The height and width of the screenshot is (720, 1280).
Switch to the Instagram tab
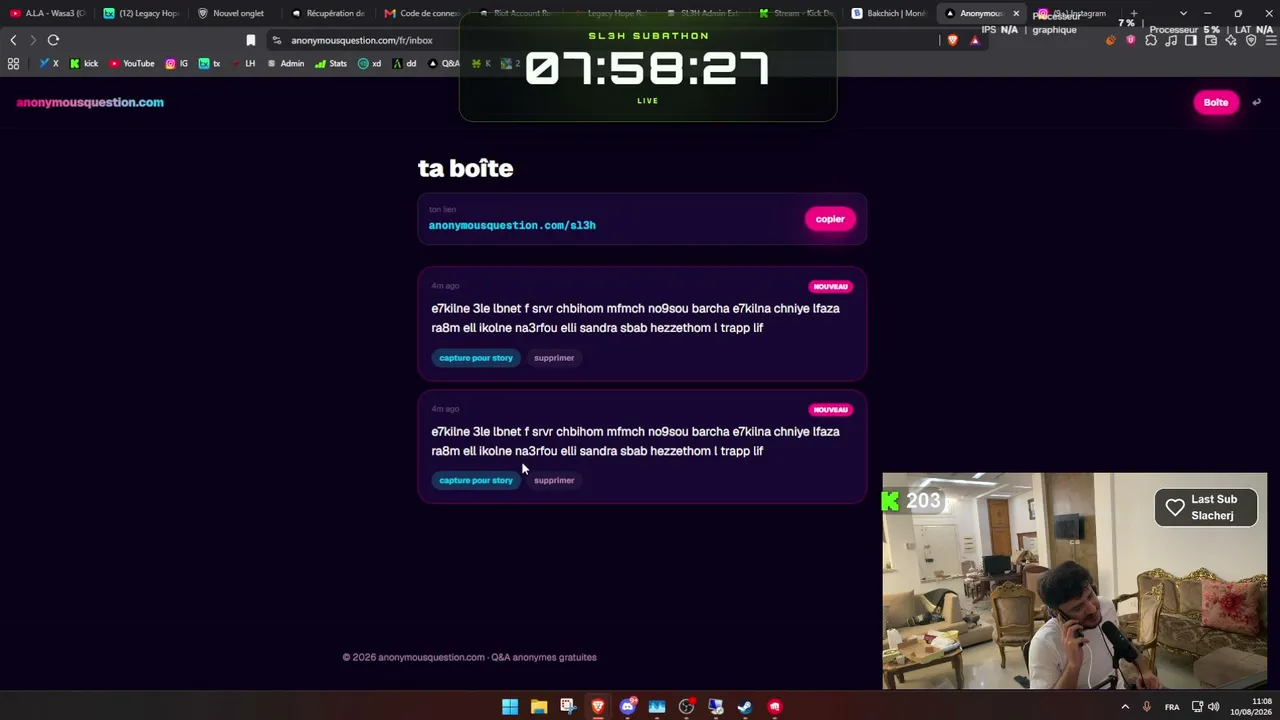pos(1075,13)
